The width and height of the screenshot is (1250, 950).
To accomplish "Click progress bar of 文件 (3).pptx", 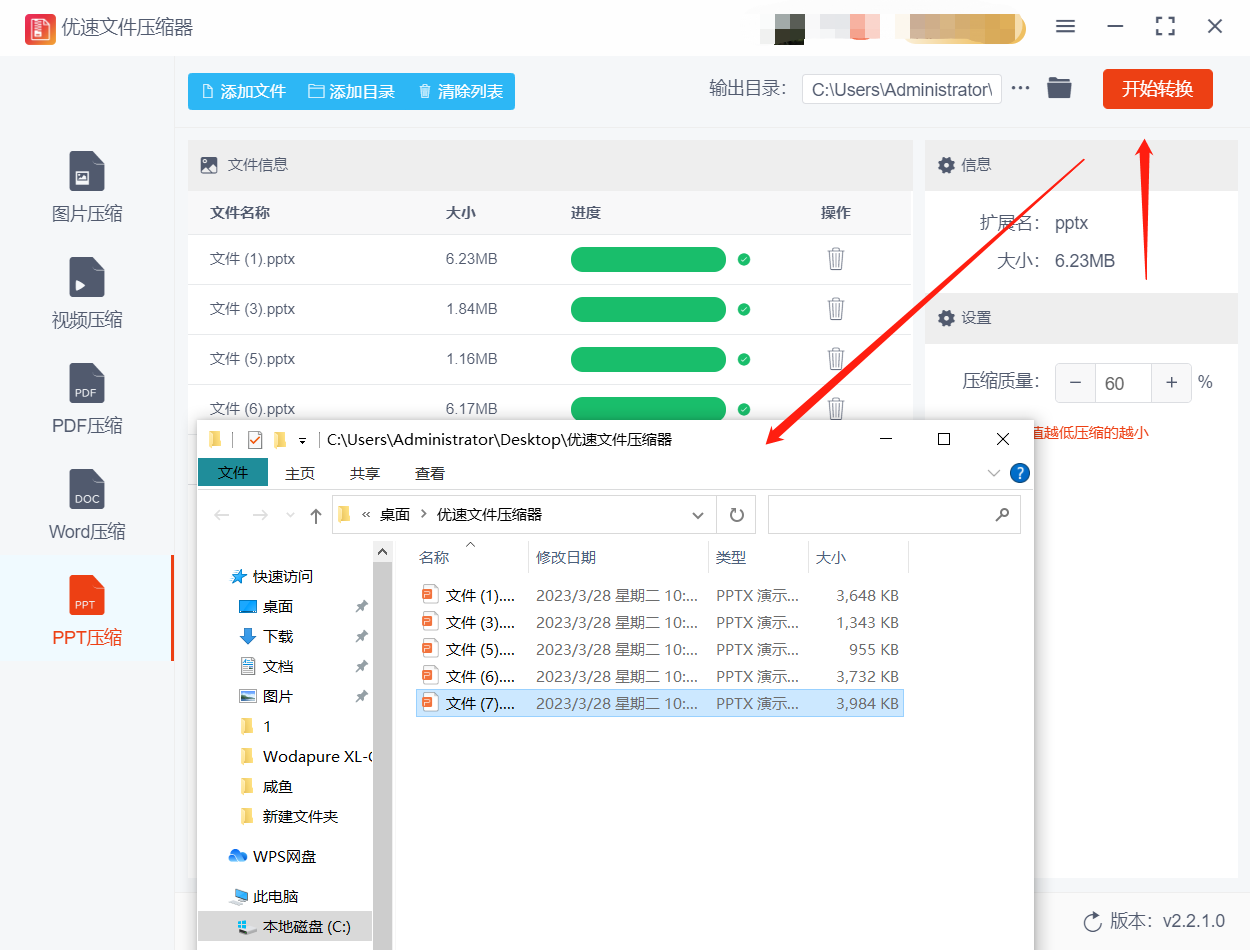I will (648, 309).
